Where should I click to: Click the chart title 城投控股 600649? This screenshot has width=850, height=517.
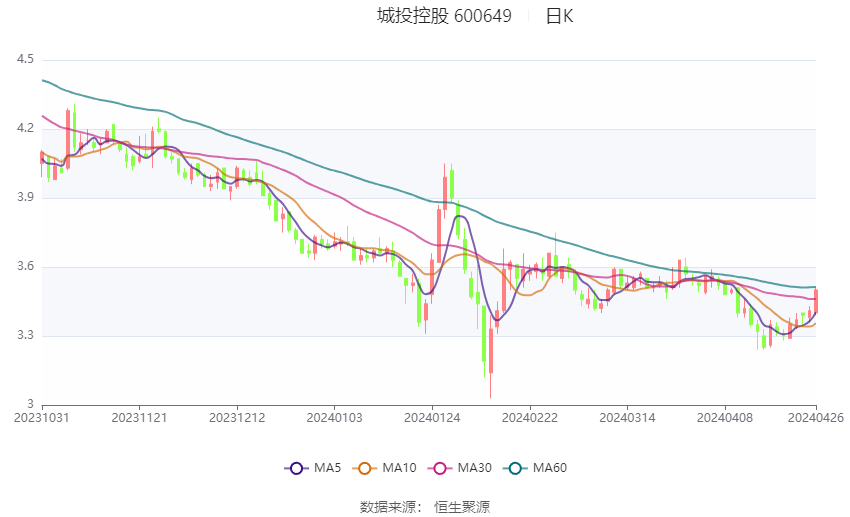point(444,16)
